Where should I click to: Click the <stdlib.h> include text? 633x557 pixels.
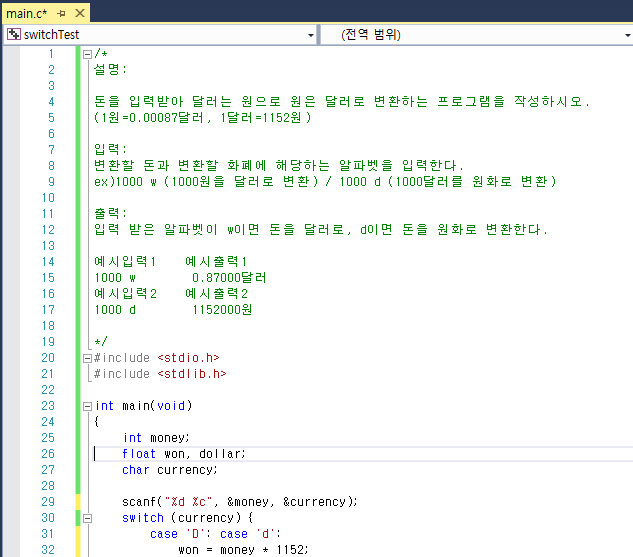191,373
